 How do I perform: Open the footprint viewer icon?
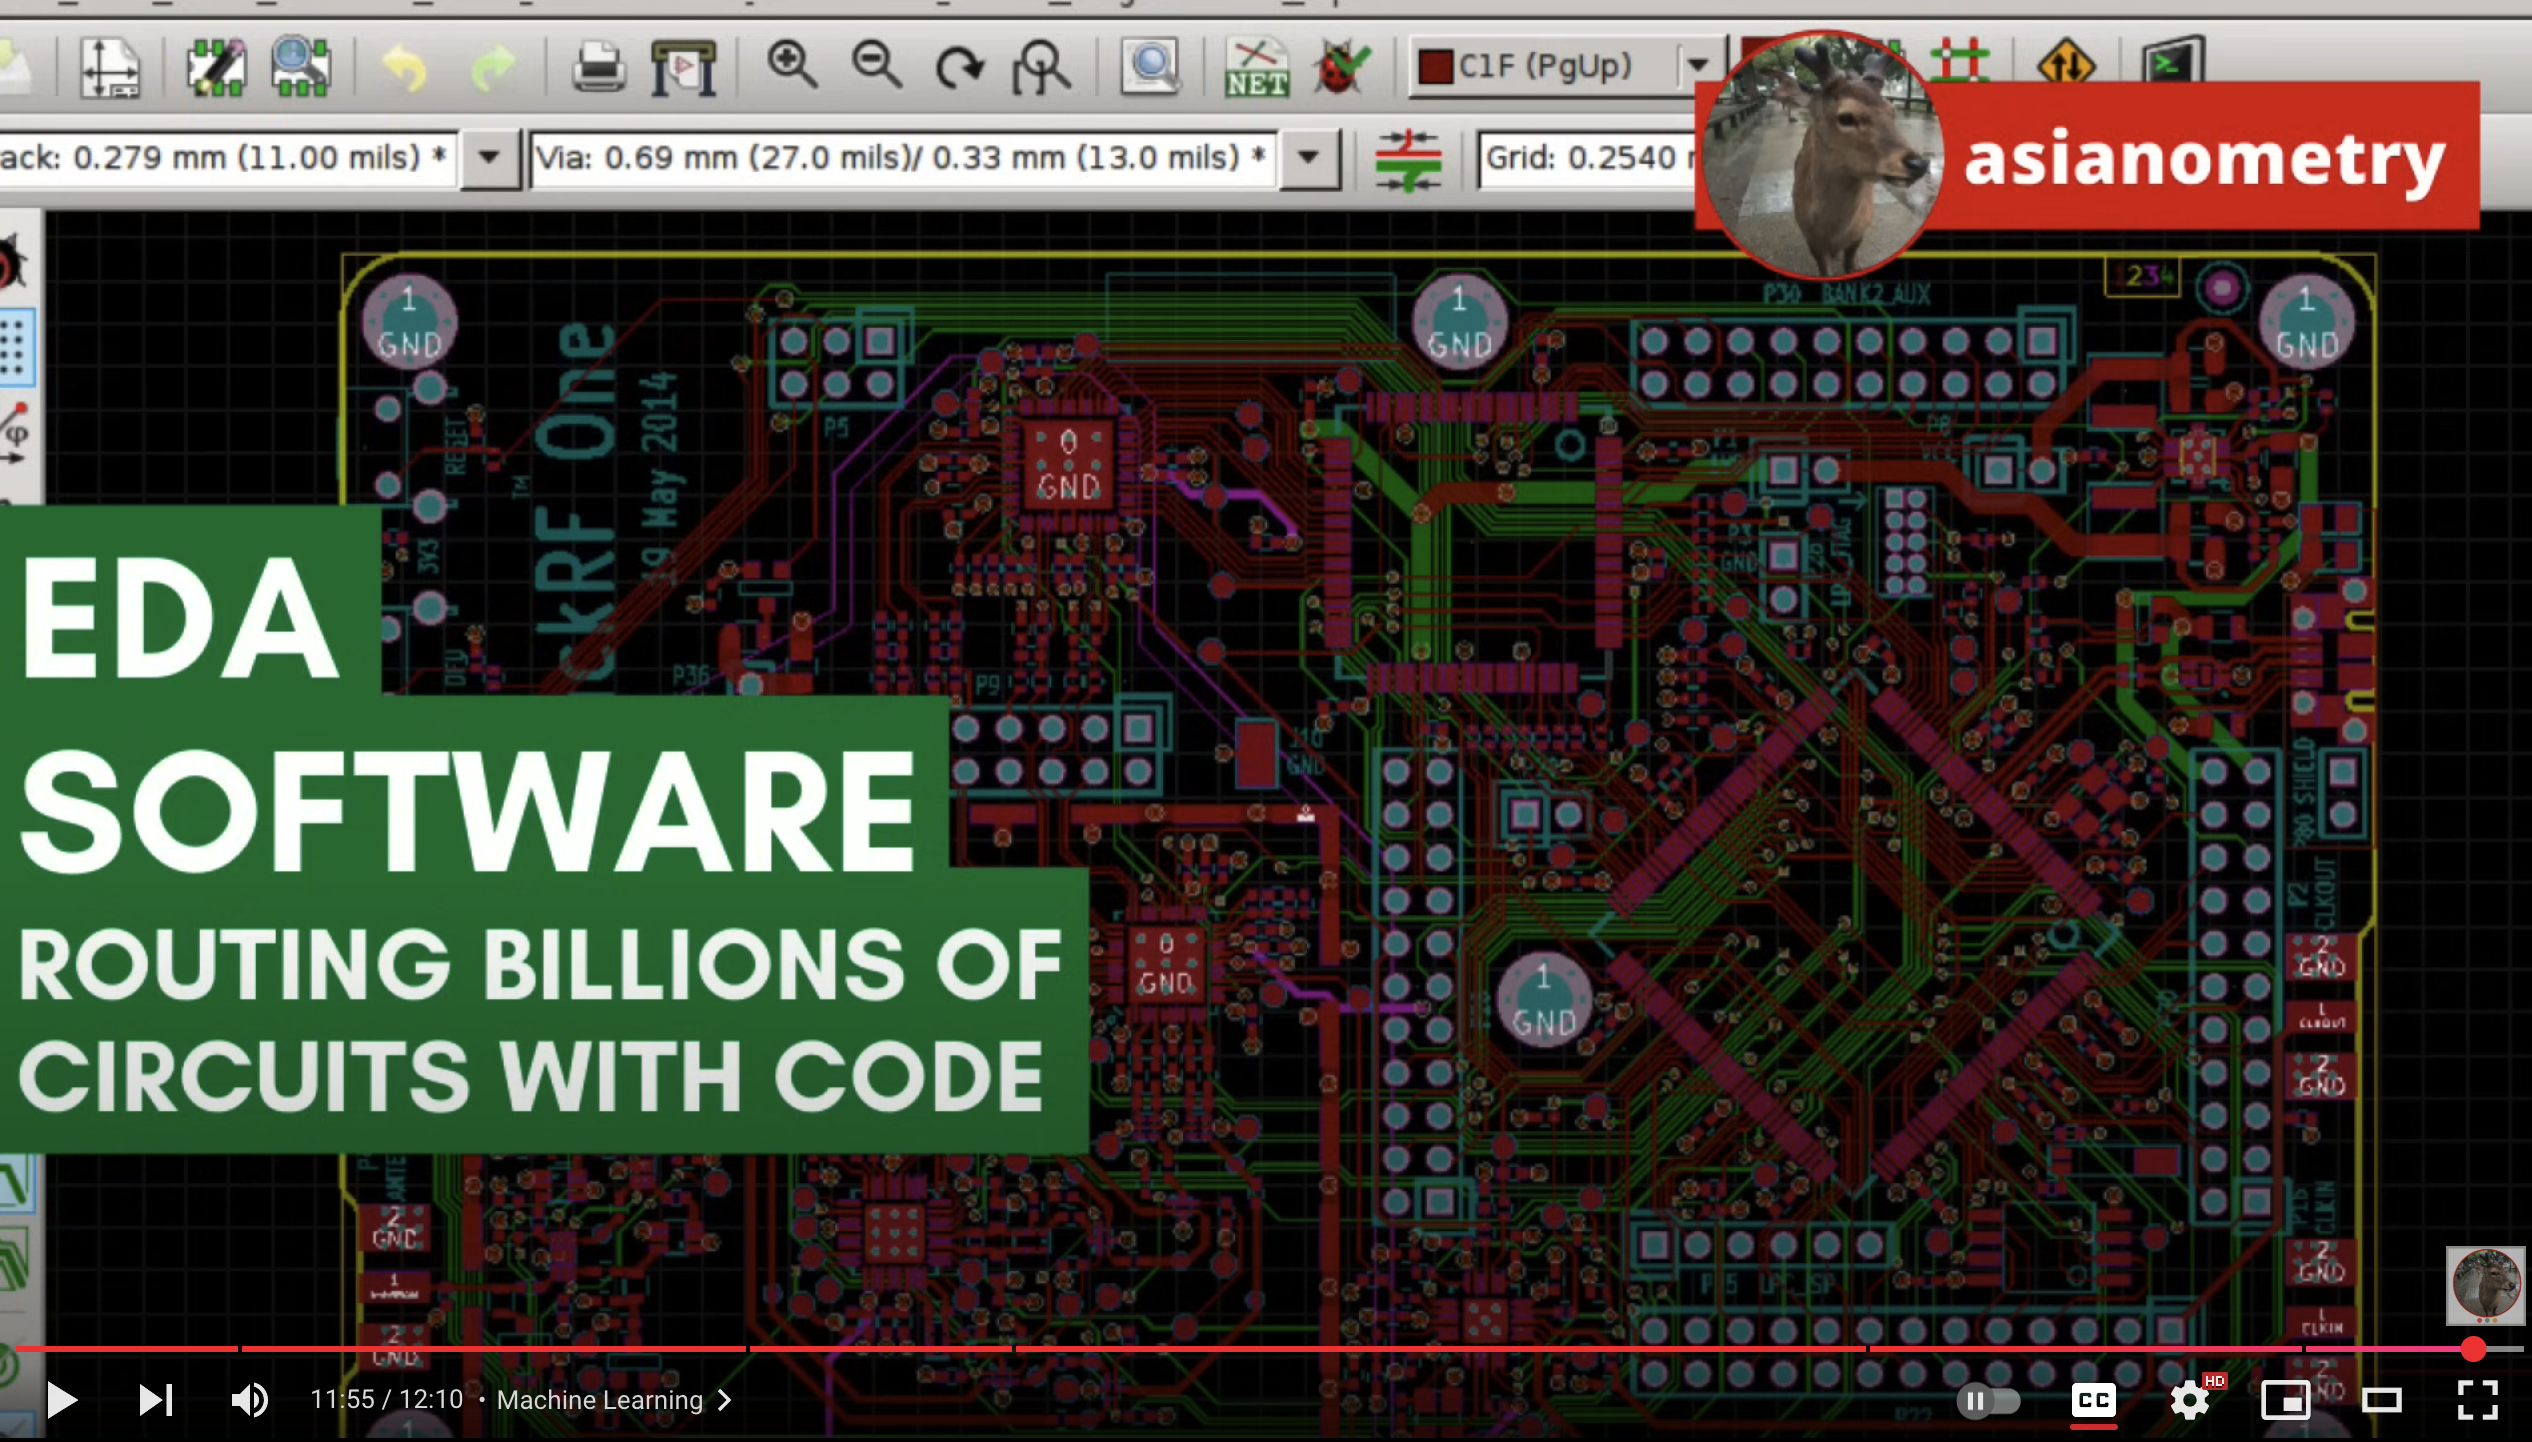pos(300,67)
